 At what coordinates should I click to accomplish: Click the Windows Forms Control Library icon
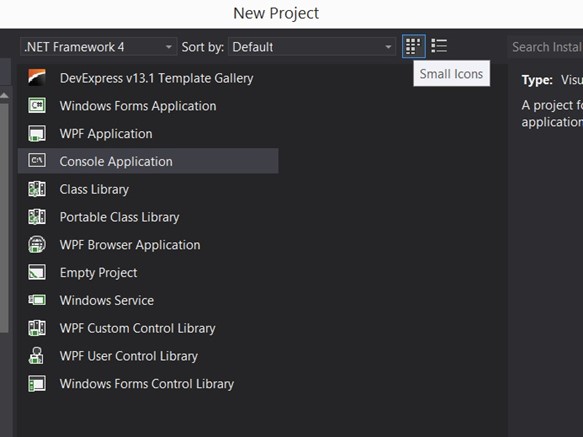point(37,383)
